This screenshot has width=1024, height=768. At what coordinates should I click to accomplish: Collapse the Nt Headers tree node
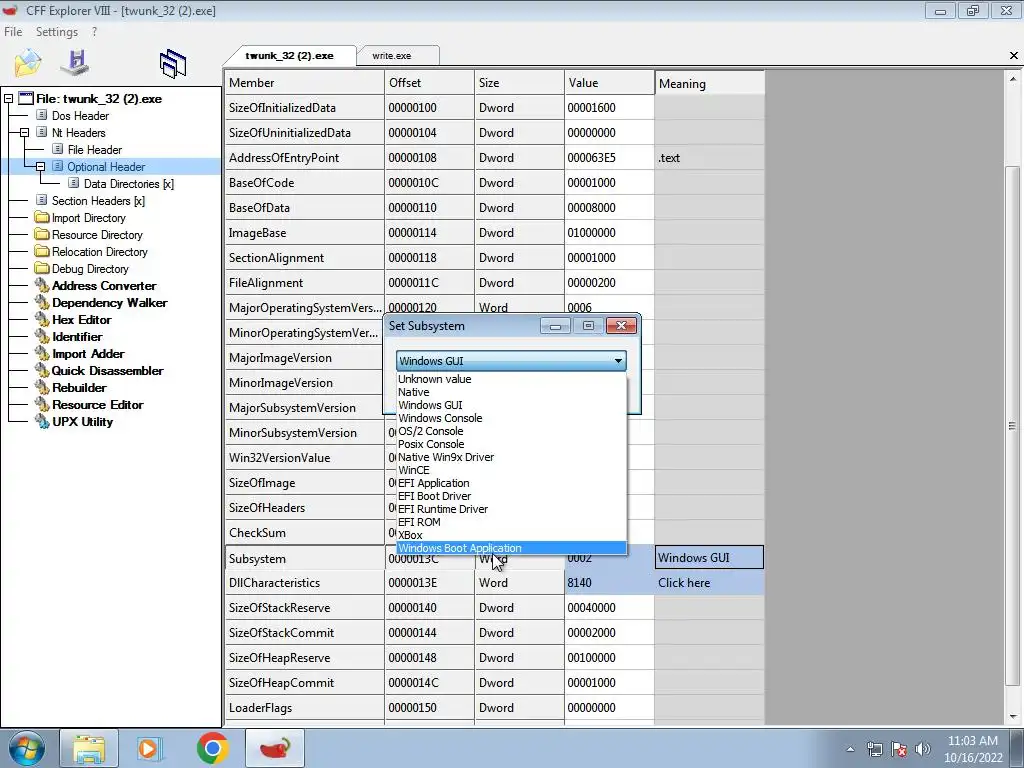tap(24, 133)
